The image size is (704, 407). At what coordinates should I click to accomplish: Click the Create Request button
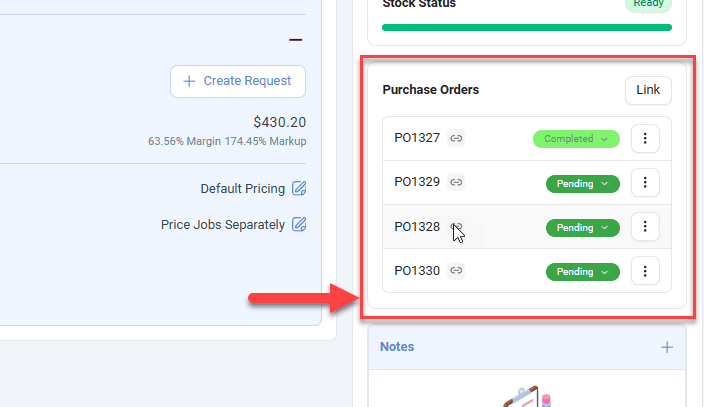(x=238, y=81)
